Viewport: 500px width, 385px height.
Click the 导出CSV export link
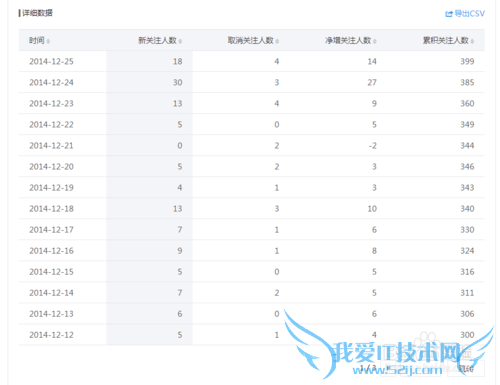[465, 14]
